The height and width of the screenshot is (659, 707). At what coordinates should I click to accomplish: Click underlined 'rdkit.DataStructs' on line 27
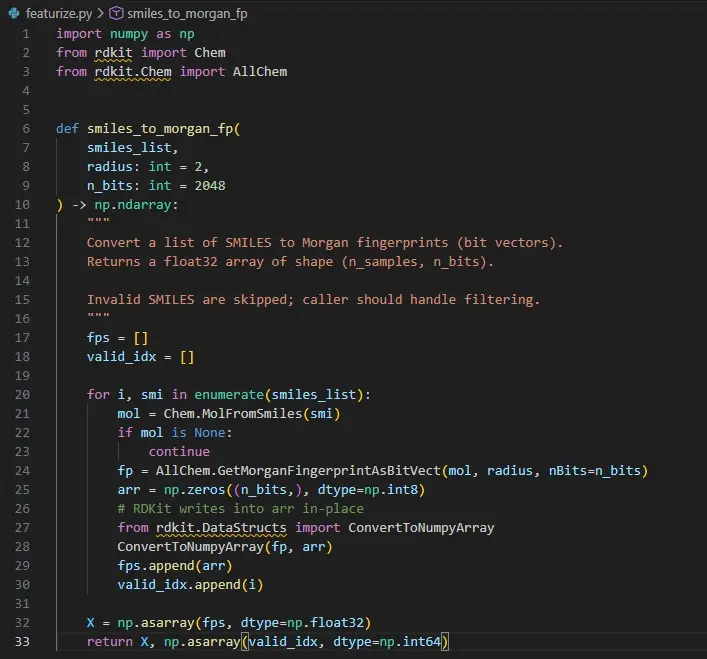pyautogui.click(x=221, y=527)
